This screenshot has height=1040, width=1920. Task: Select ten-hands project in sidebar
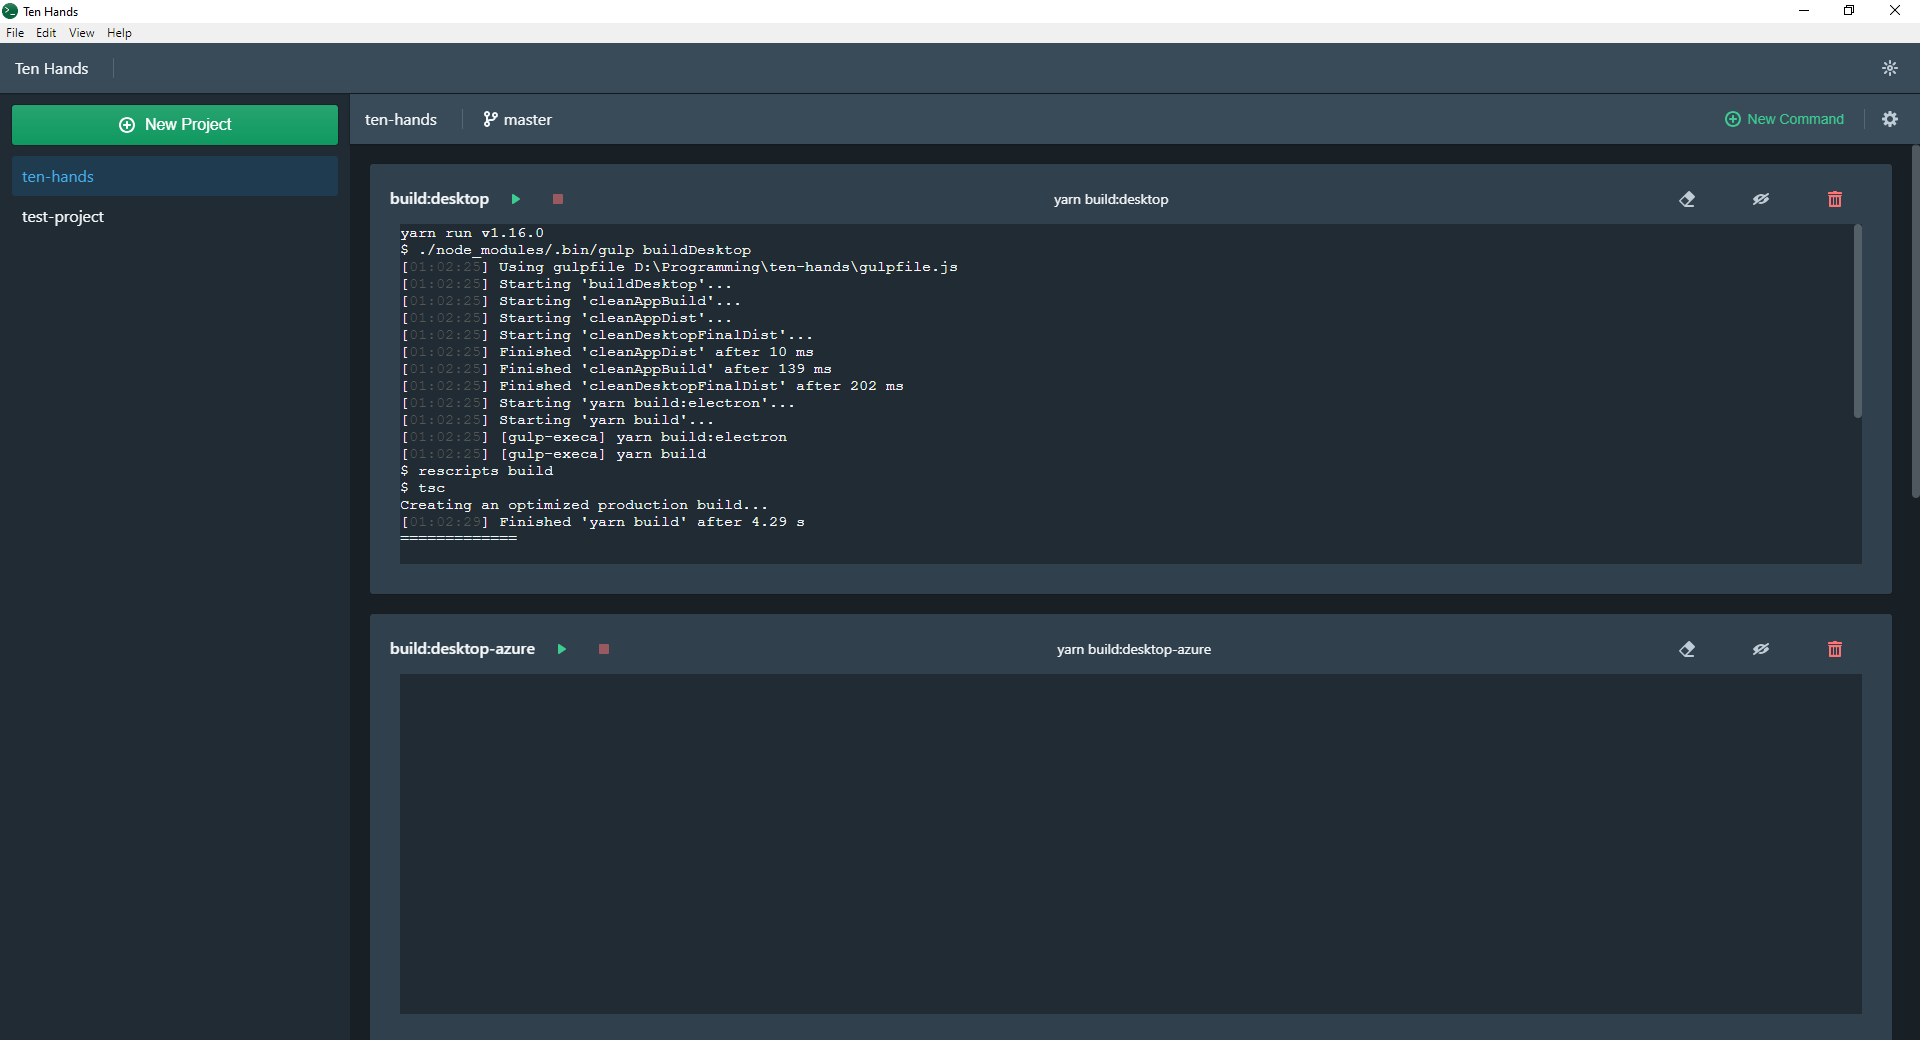click(58, 177)
